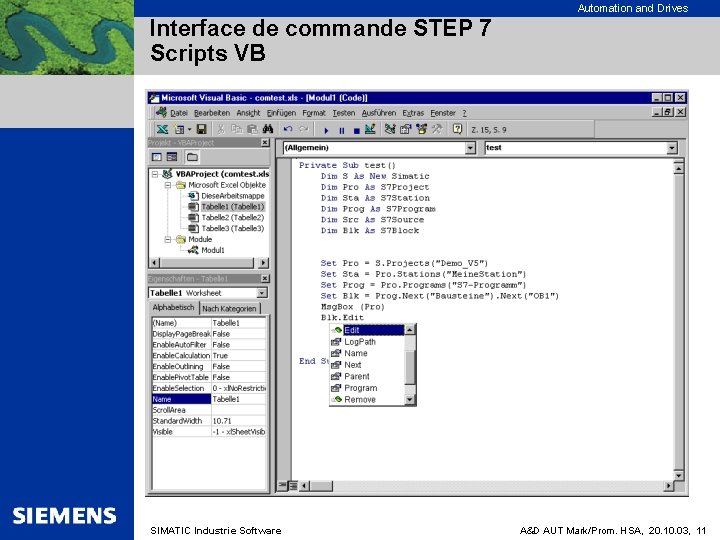
Task: Collapse the VBAProject (comtest.xls) tree node
Action: tap(155, 174)
